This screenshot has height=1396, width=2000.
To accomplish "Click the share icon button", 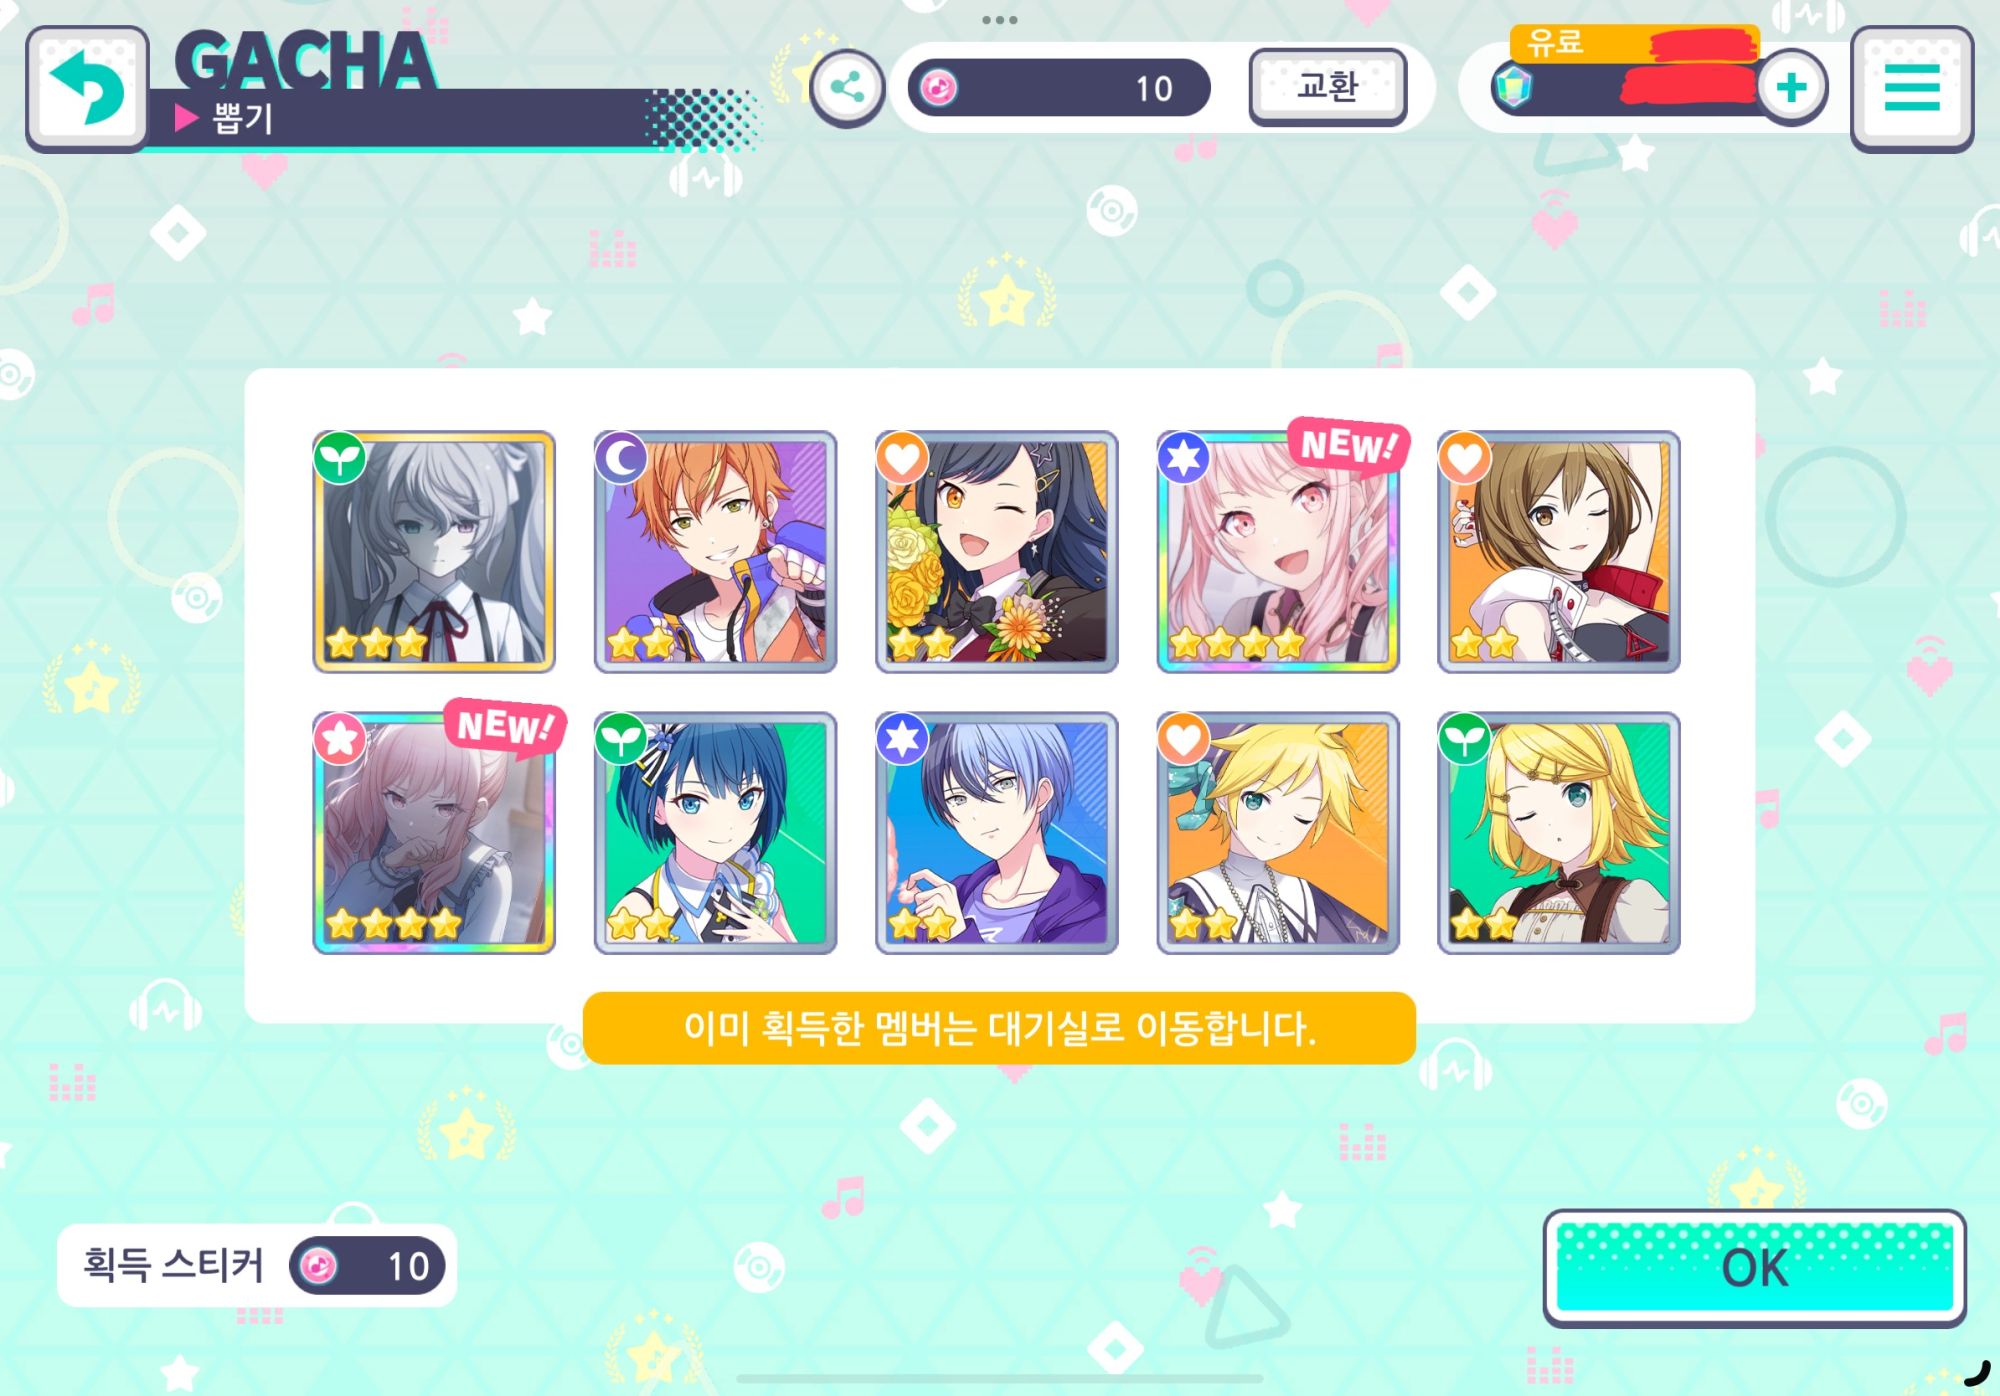I will [847, 88].
